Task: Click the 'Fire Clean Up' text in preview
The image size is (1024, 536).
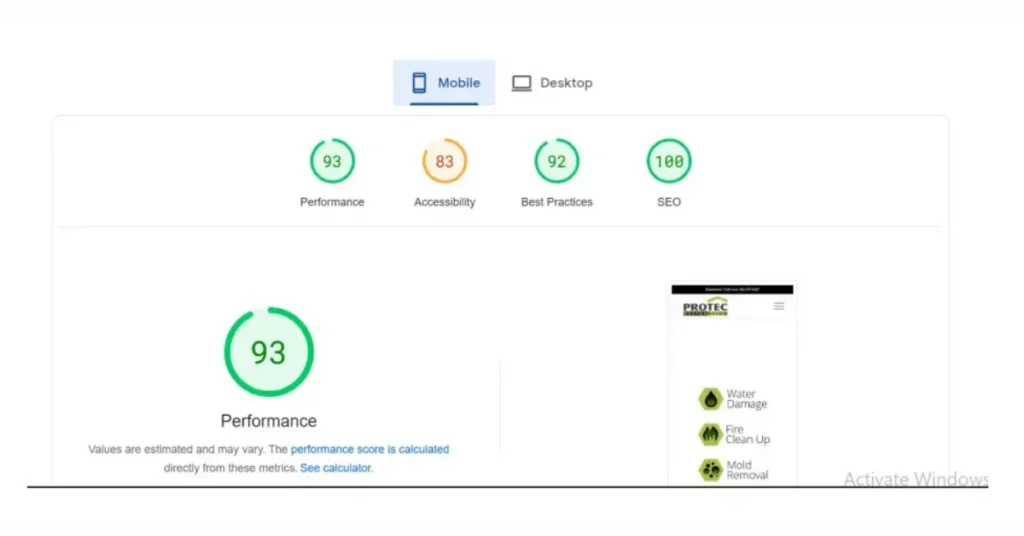Action: [748, 434]
